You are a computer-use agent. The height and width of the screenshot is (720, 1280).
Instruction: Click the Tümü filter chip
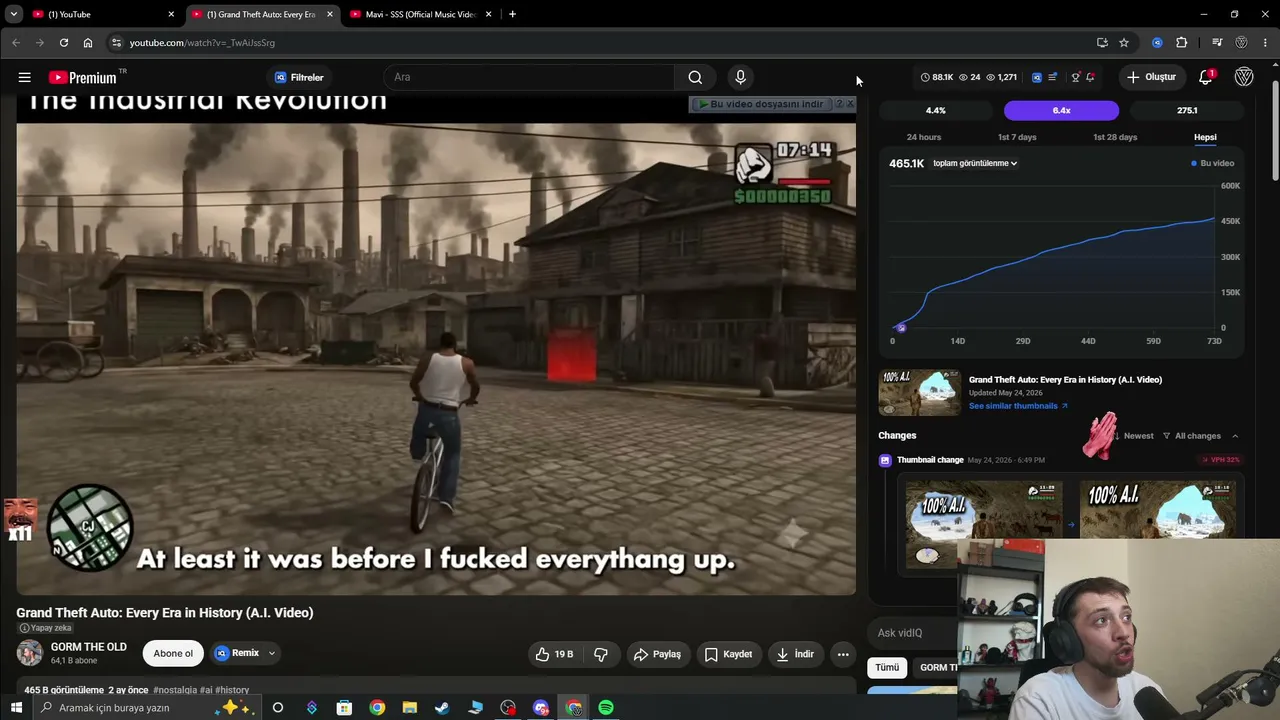coord(887,667)
